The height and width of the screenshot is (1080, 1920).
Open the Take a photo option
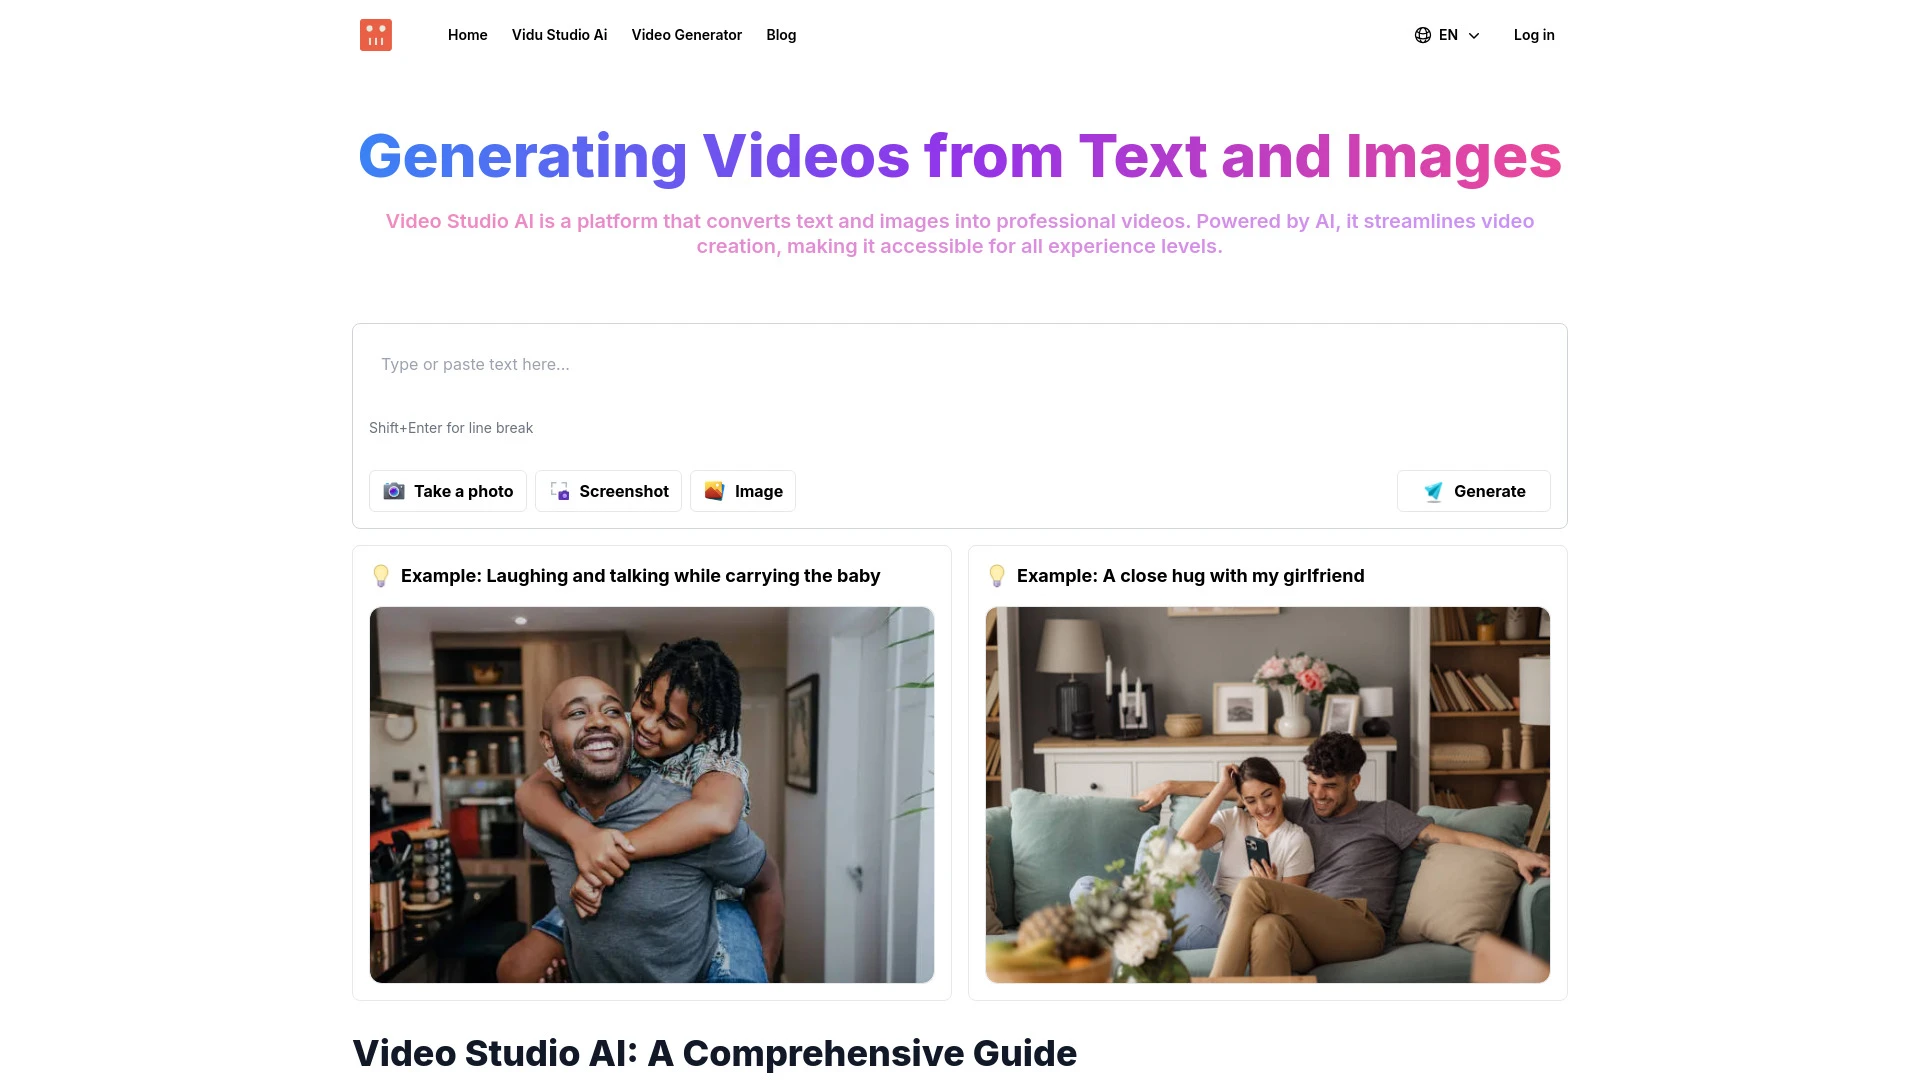click(x=448, y=491)
